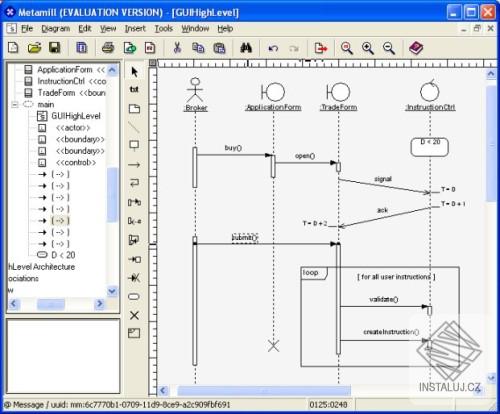This screenshot has height=414, width=500.
Task: Open the Insert menu
Action: (x=135, y=29)
